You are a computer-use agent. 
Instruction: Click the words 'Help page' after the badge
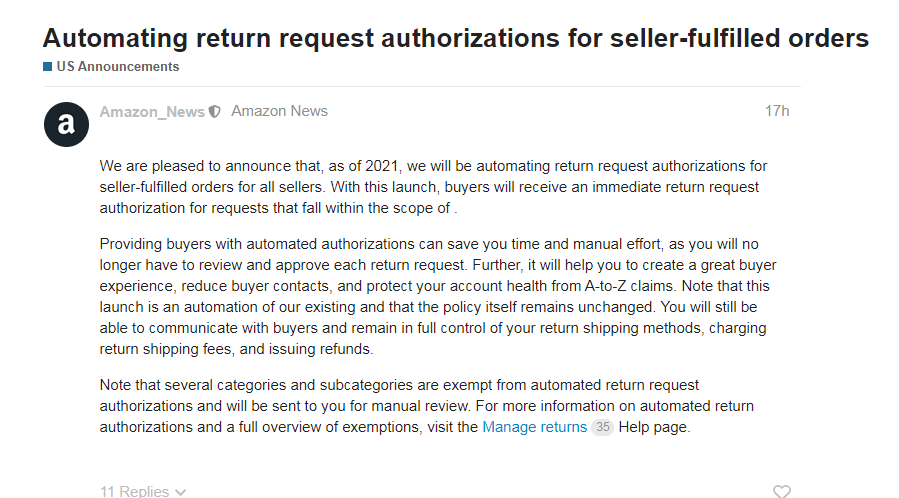tap(654, 427)
